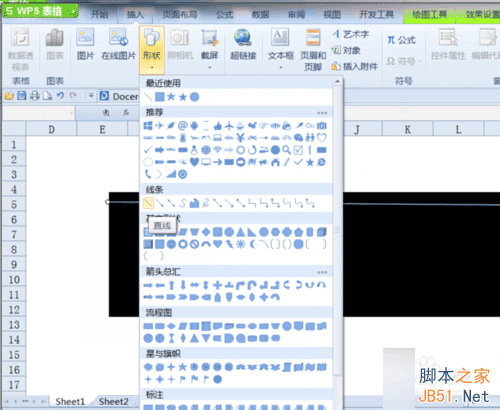Open the 截屏 screenshot dropdown arrow
The height and width of the screenshot is (410, 500).
click(210, 68)
